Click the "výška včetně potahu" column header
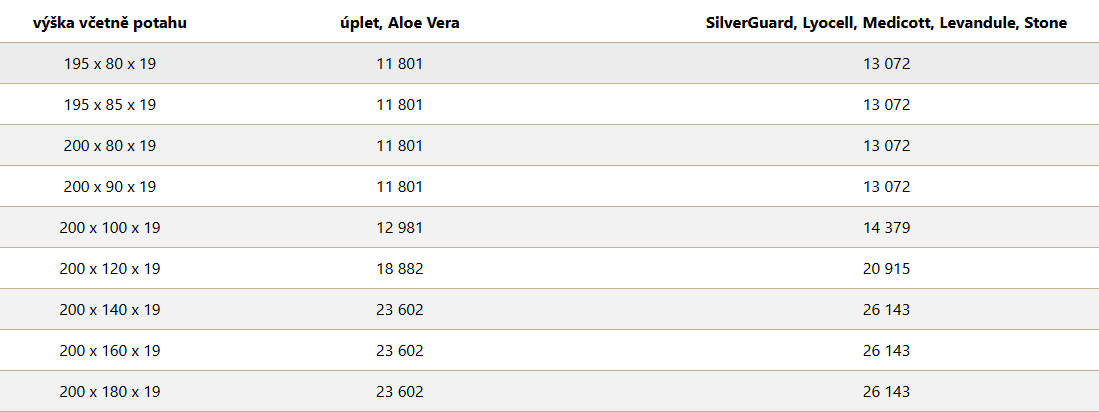 (x=110, y=23)
